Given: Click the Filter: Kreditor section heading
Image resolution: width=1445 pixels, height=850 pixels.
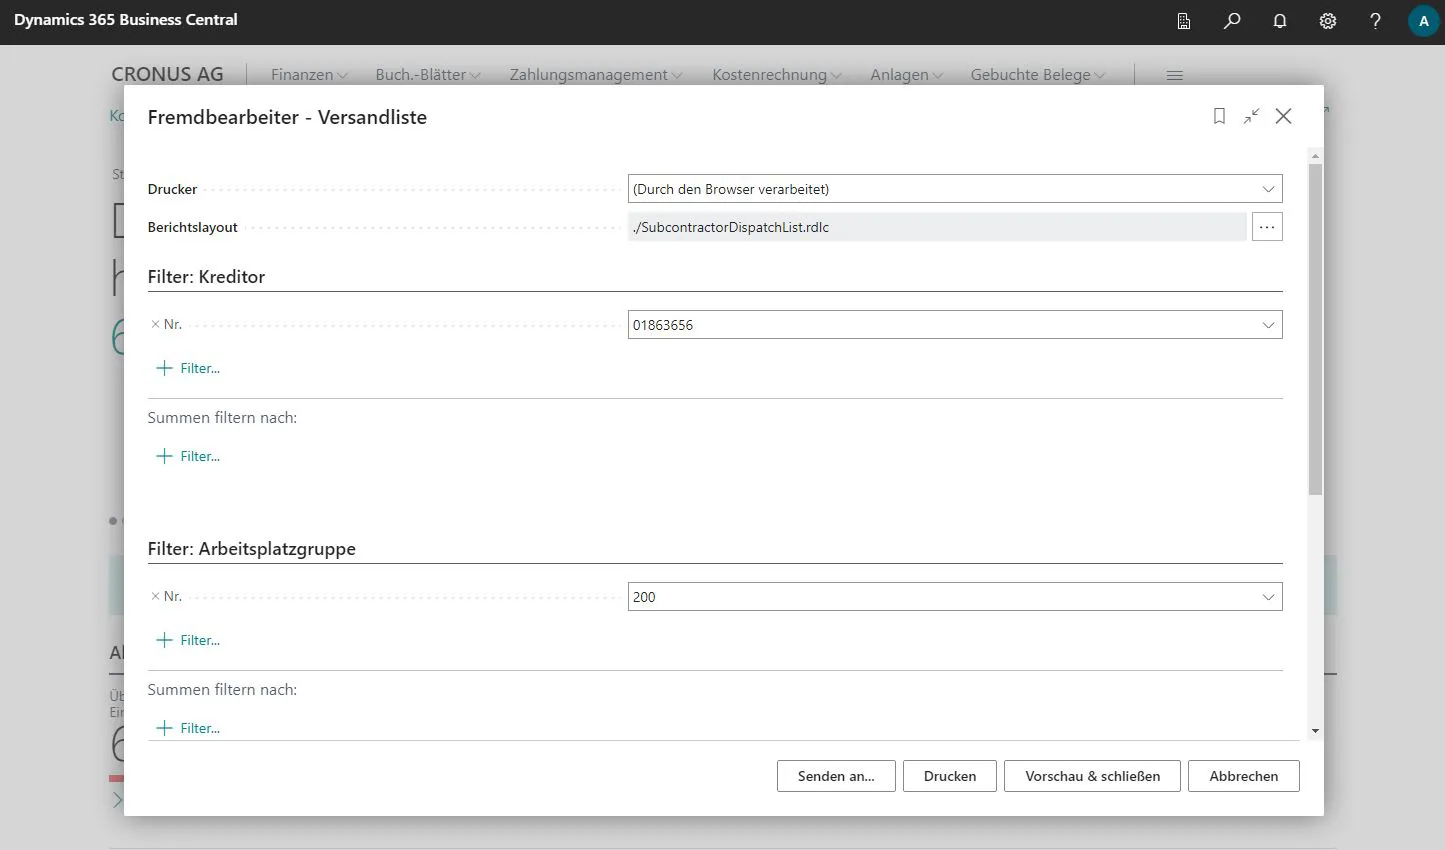Looking at the screenshot, I should point(206,277).
